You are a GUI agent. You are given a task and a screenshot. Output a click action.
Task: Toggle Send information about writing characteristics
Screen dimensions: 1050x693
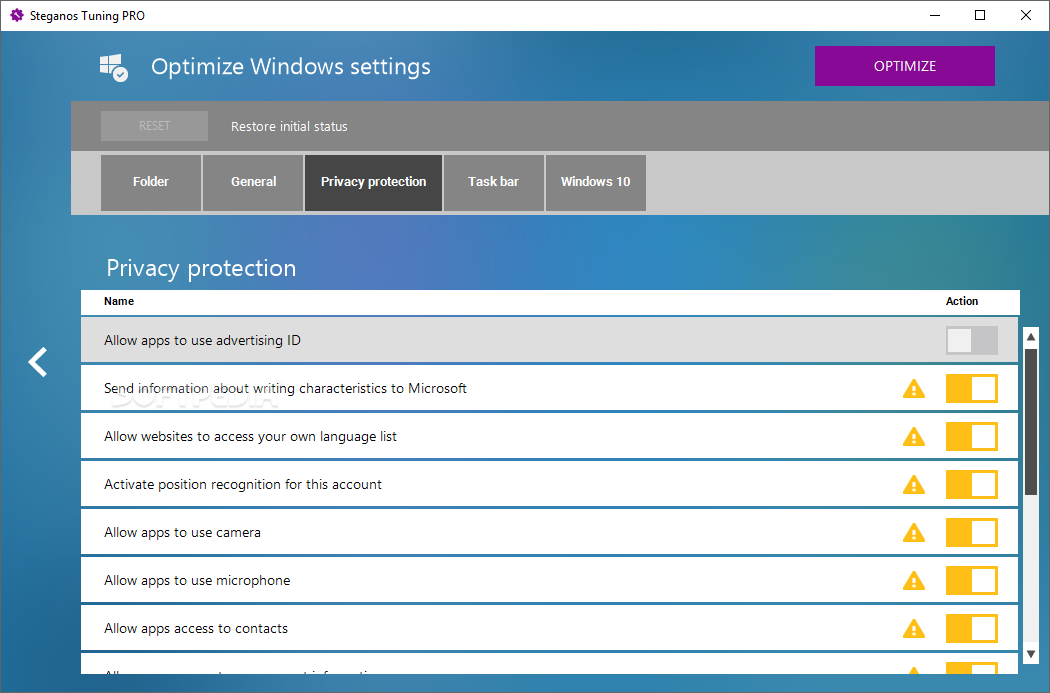[972, 388]
